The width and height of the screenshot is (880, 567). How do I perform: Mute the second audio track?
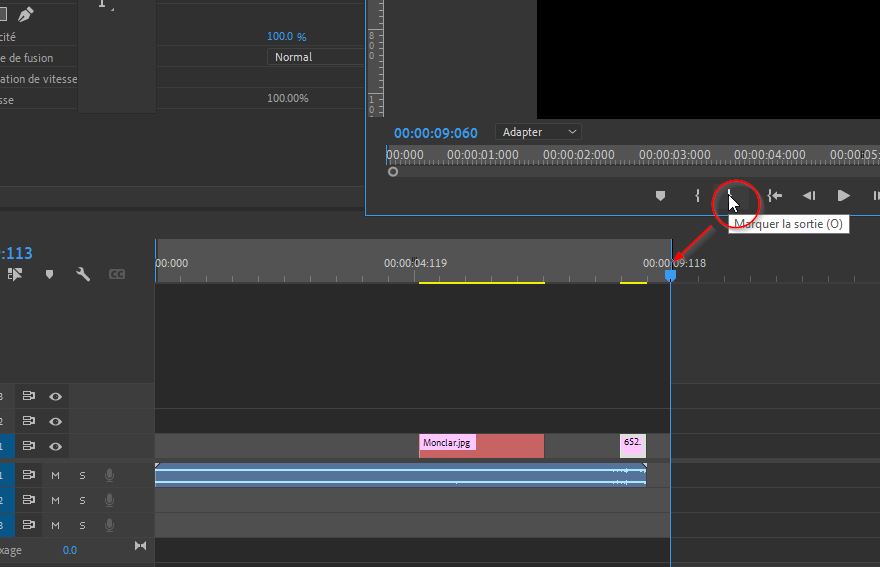coord(56,500)
